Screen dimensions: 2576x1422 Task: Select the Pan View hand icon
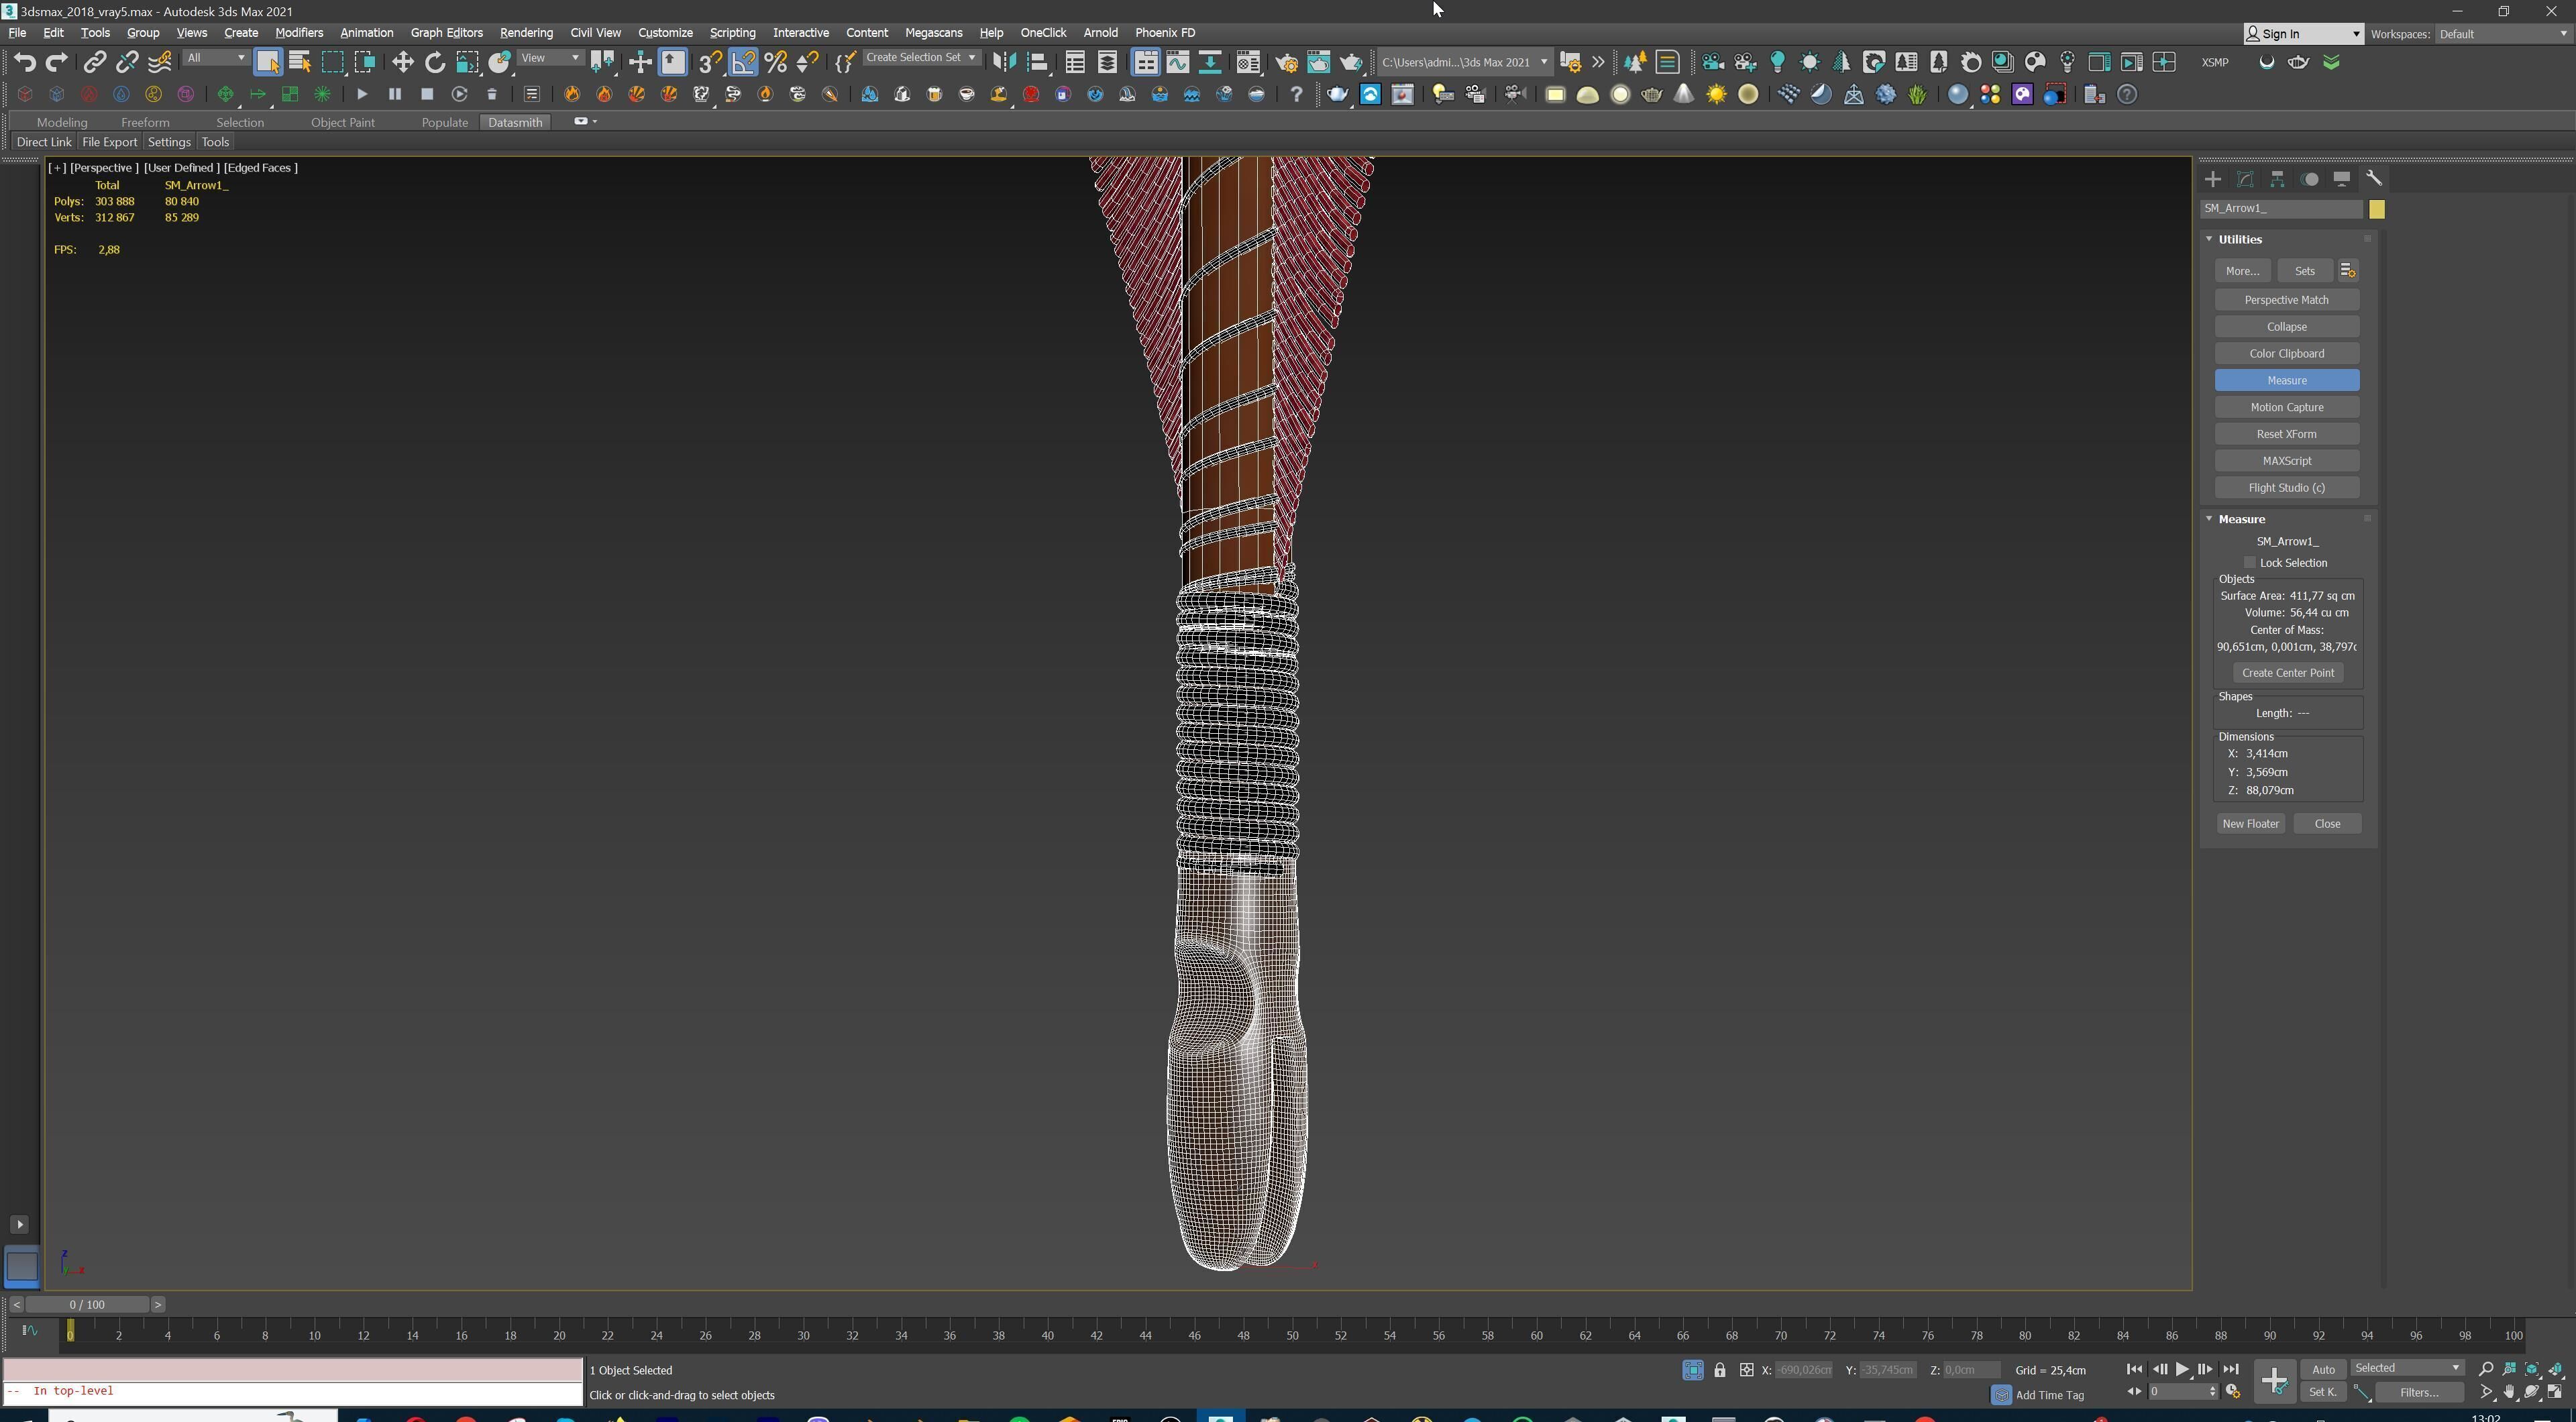pos(2509,1392)
